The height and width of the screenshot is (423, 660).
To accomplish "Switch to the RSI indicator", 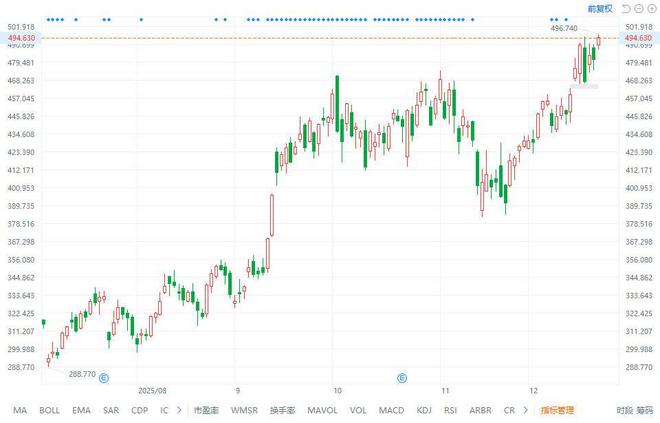I will click(x=451, y=410).
